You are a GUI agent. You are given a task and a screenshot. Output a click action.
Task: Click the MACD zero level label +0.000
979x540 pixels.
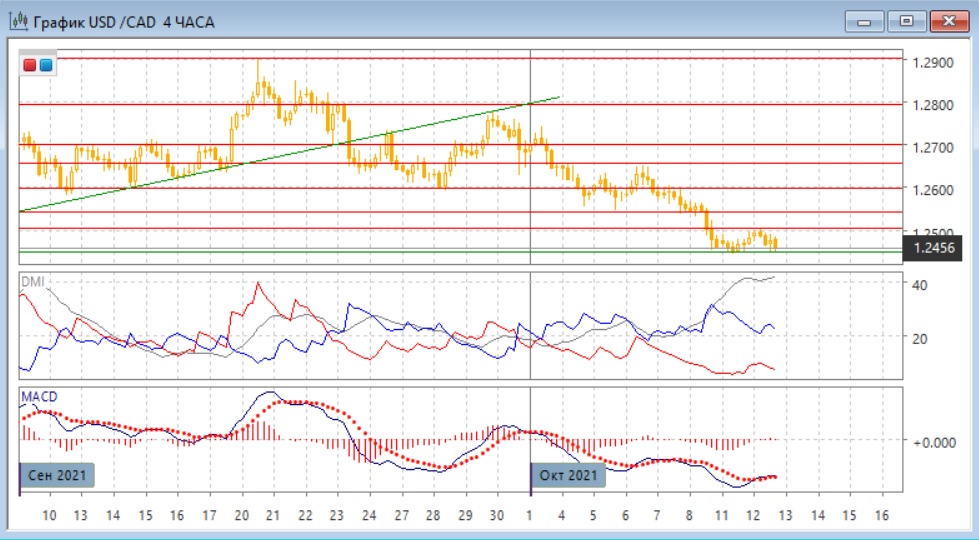coord(935,441)
